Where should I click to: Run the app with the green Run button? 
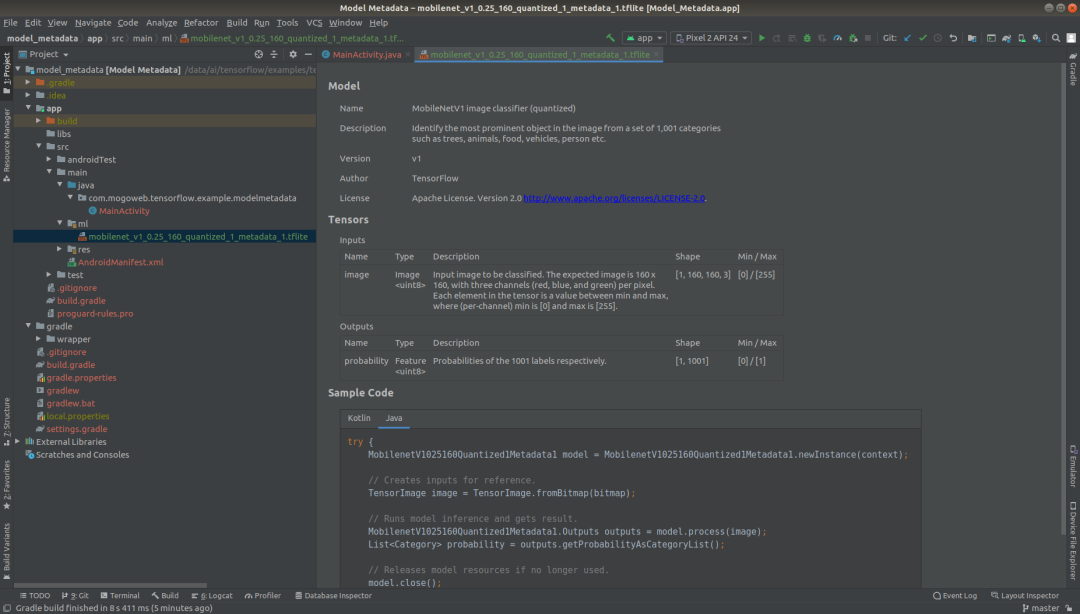pos(762,38)
